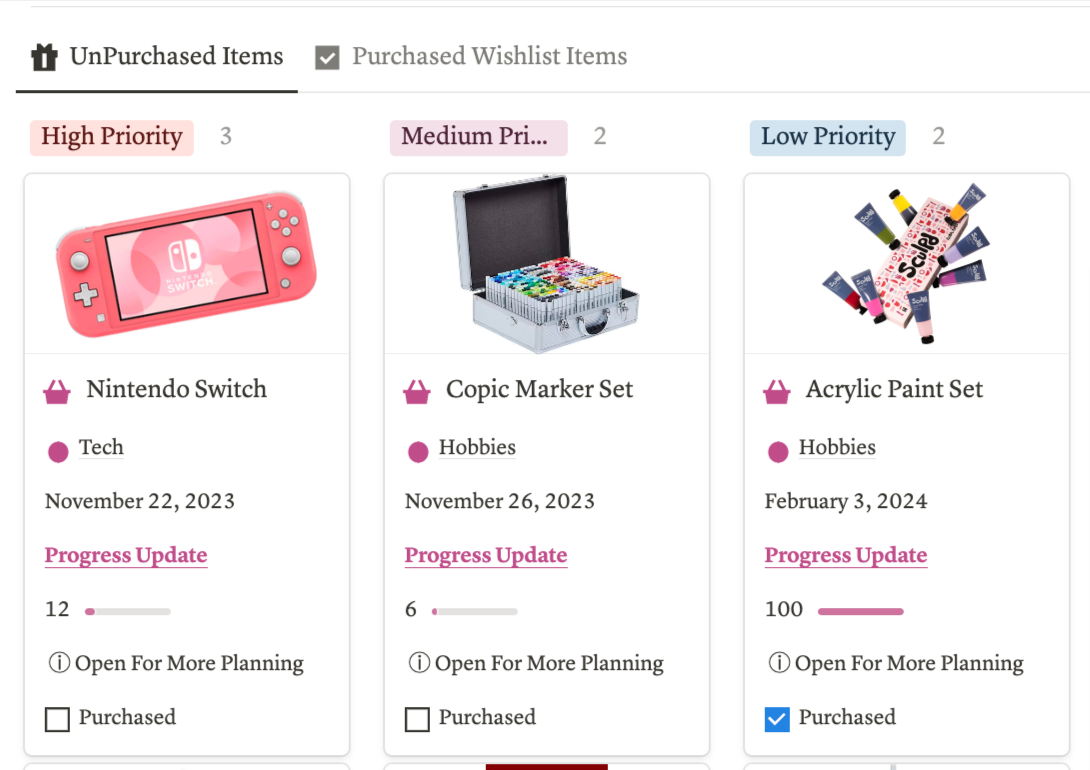
Task: Open the High Priority group label
Action: (112, 137)
